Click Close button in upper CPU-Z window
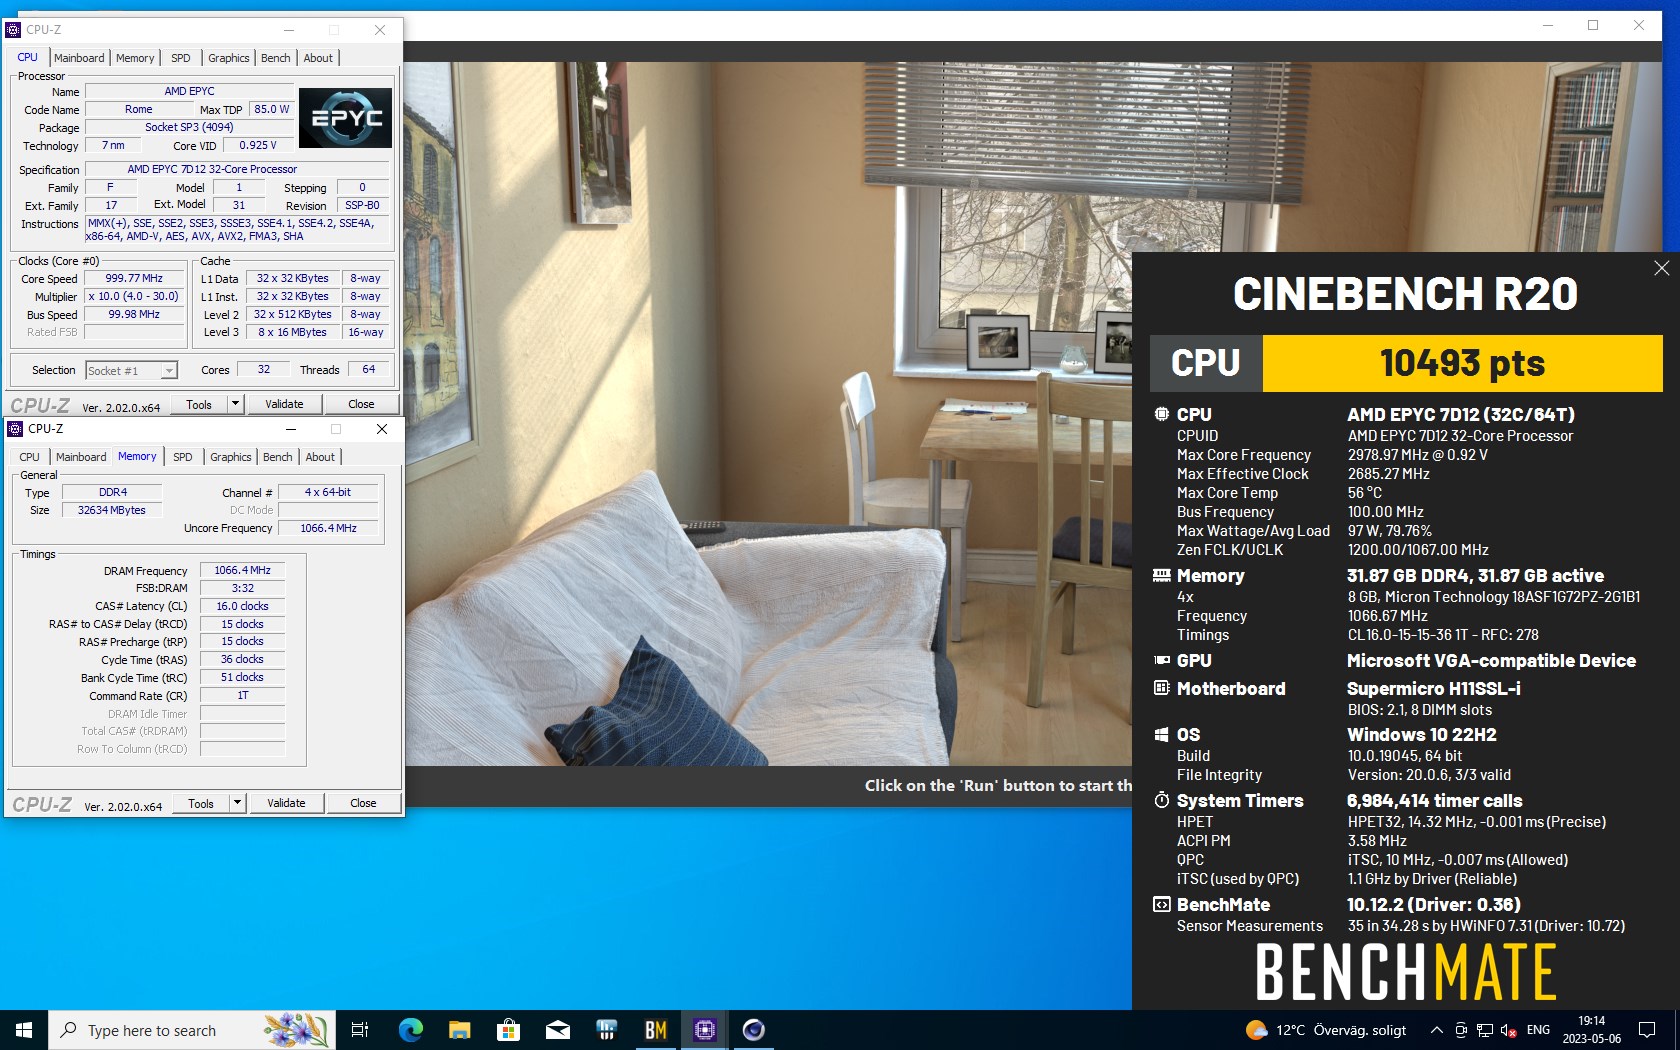The image size is (1680, 1050). (361, 404)
